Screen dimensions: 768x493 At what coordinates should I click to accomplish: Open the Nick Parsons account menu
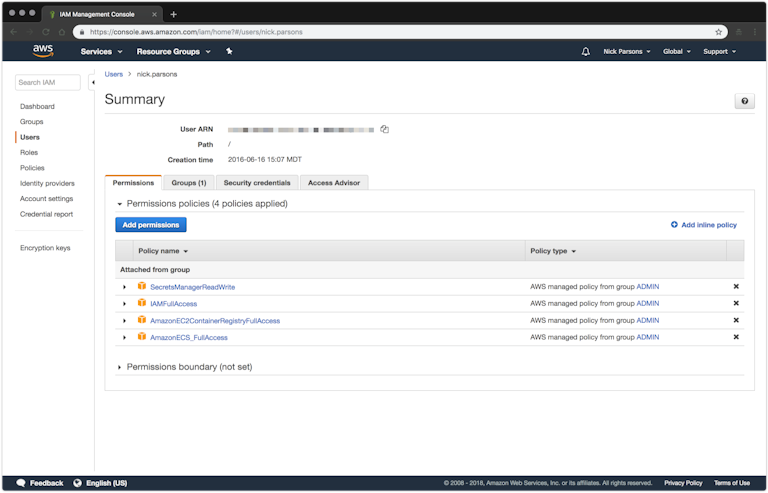[x=626, y=51]
